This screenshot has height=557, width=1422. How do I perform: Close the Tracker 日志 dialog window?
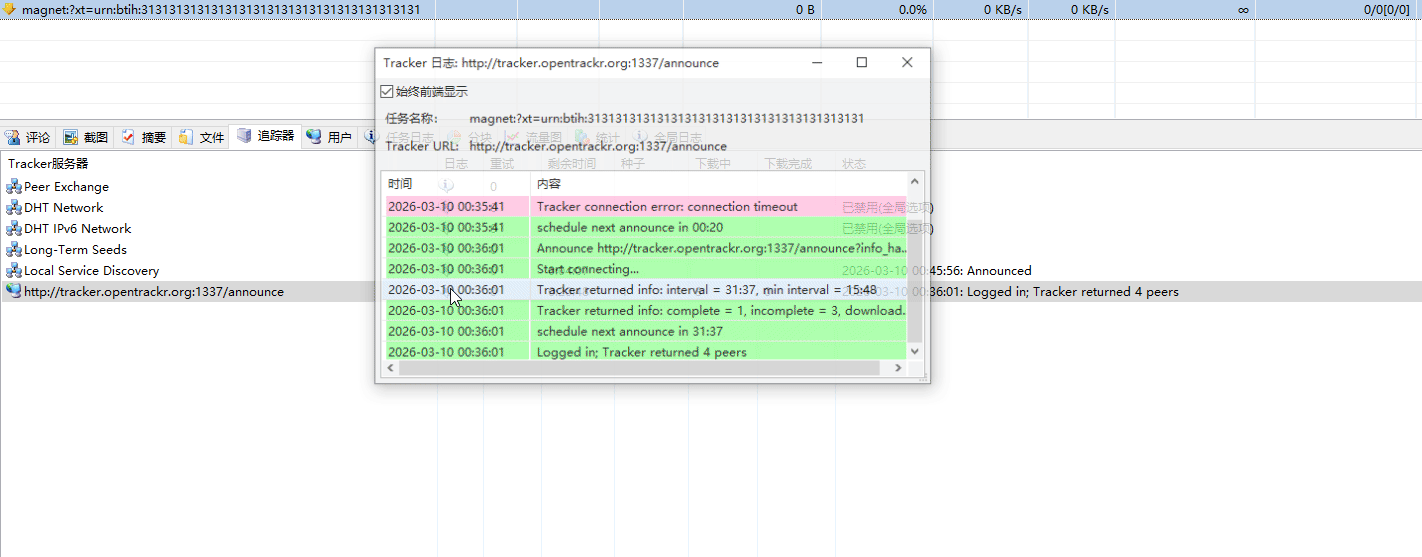(907, 63)
